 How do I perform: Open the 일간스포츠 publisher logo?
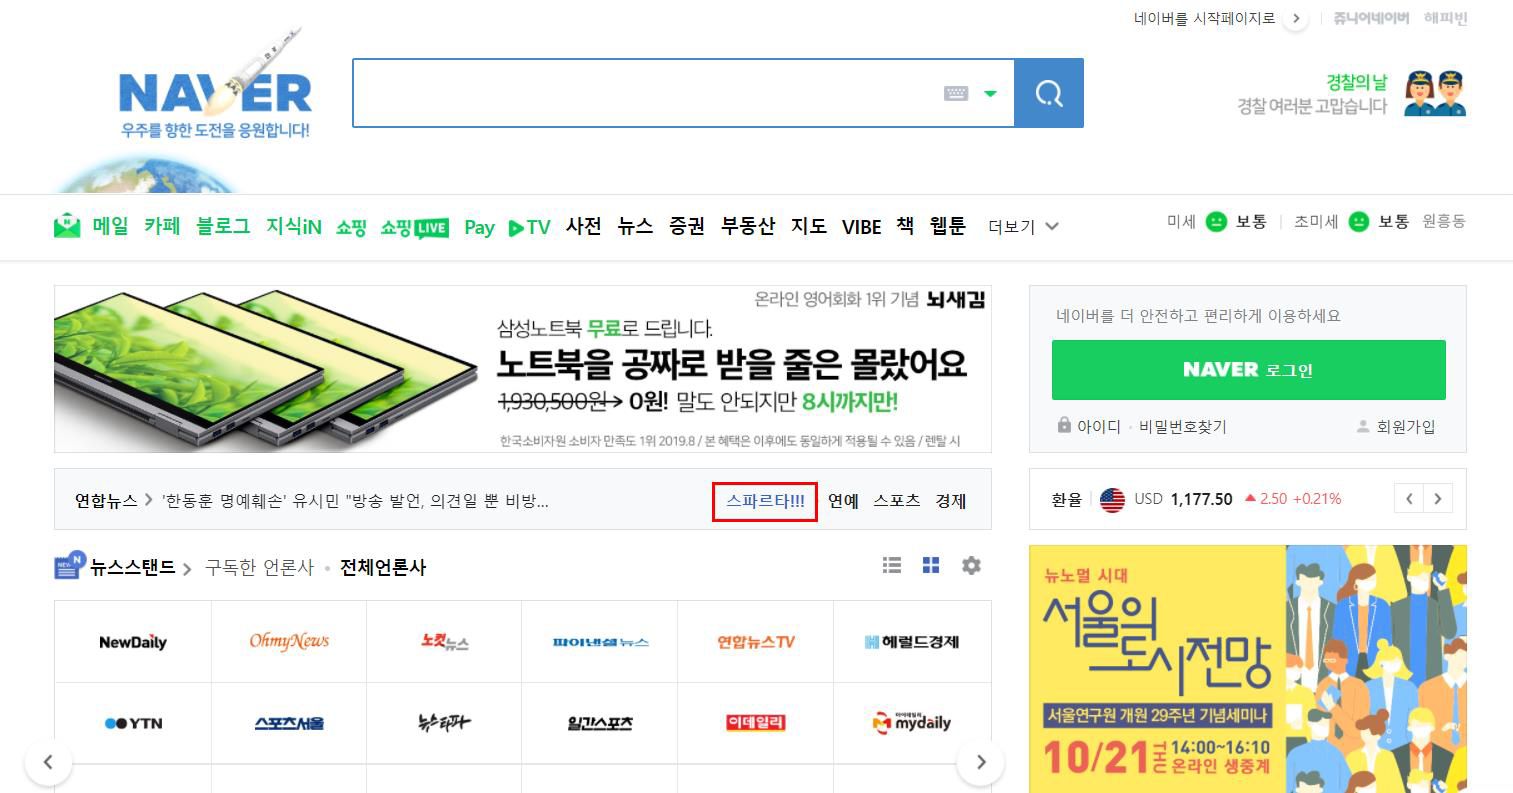coord(600,723)
